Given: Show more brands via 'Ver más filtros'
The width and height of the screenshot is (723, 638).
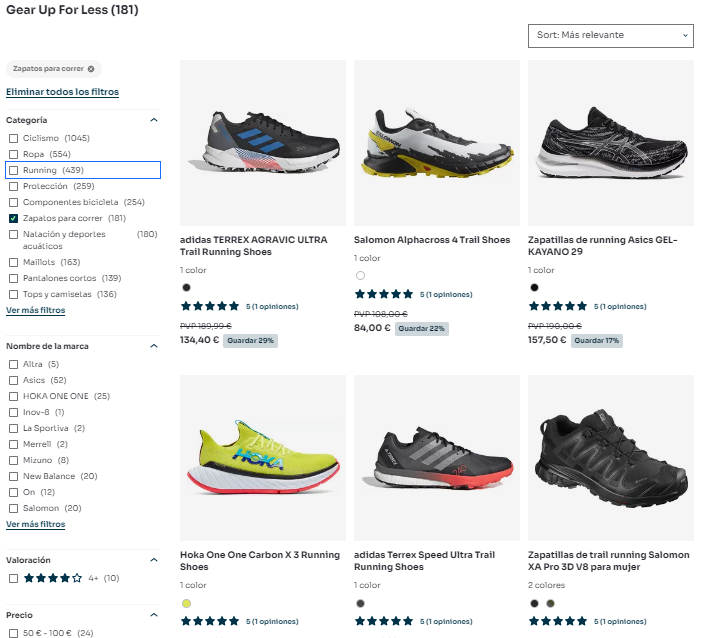Looking at the screenshot, I should tap(35, 524).
